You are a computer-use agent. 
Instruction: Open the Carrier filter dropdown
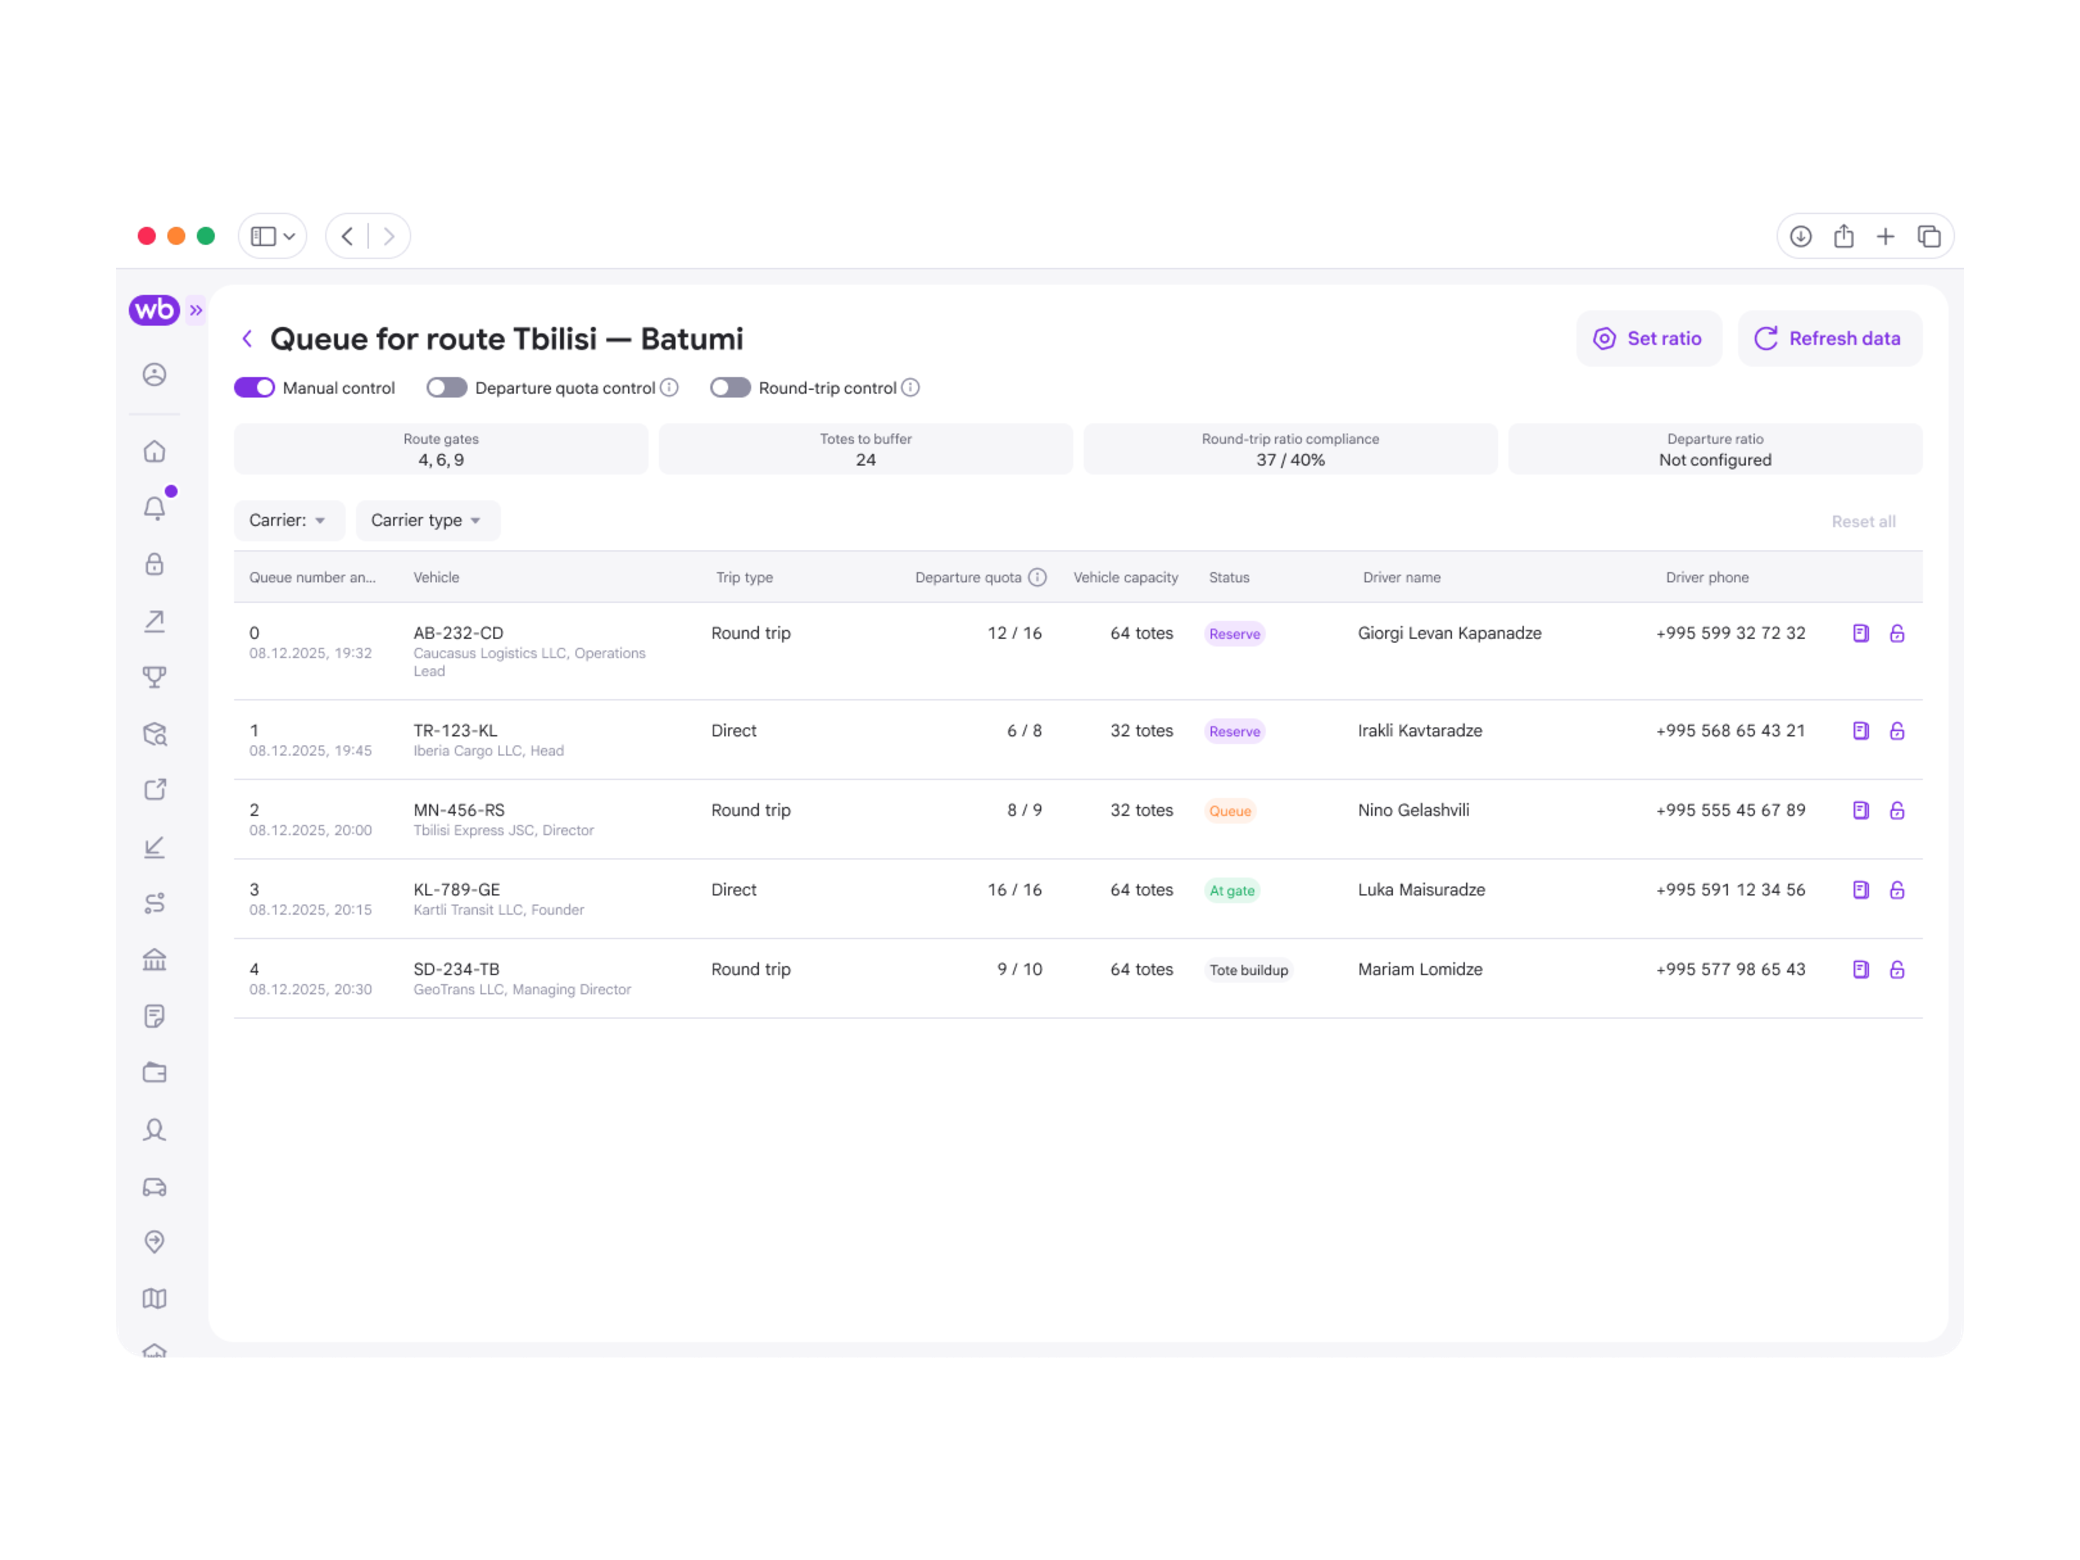point(289,520)
